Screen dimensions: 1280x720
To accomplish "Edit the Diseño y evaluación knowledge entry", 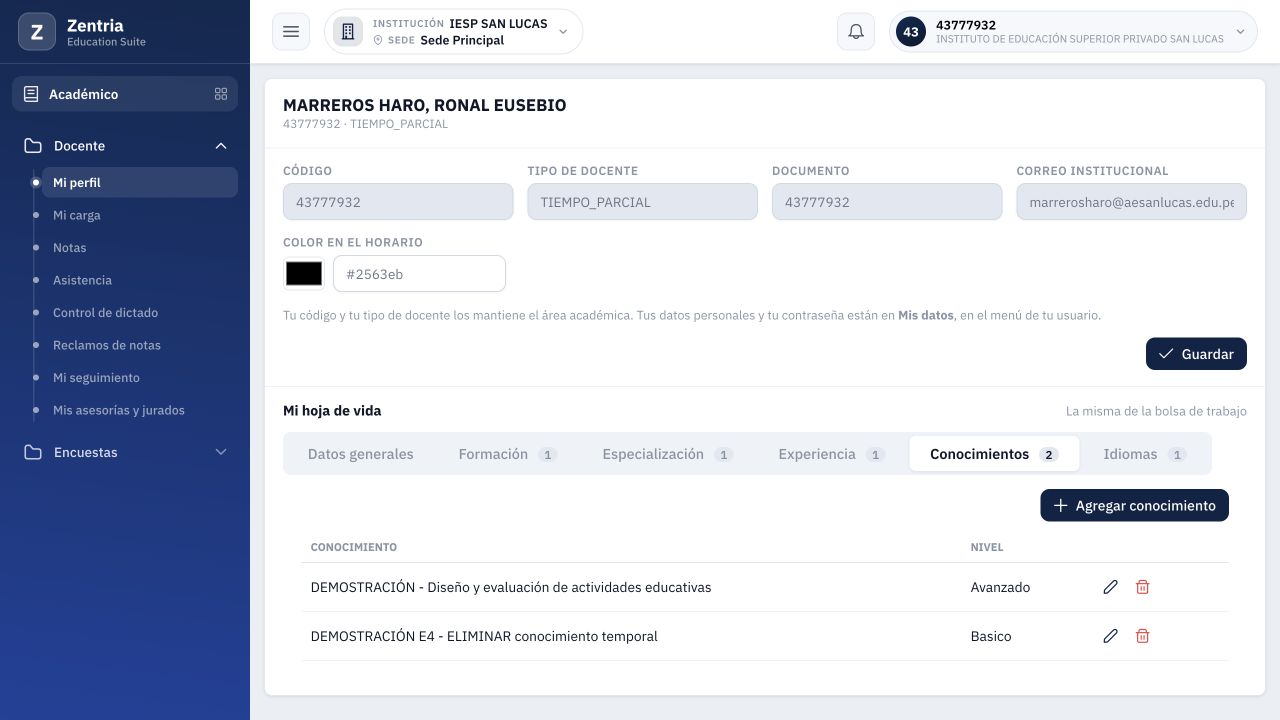I will click(x=1110, y=587).
